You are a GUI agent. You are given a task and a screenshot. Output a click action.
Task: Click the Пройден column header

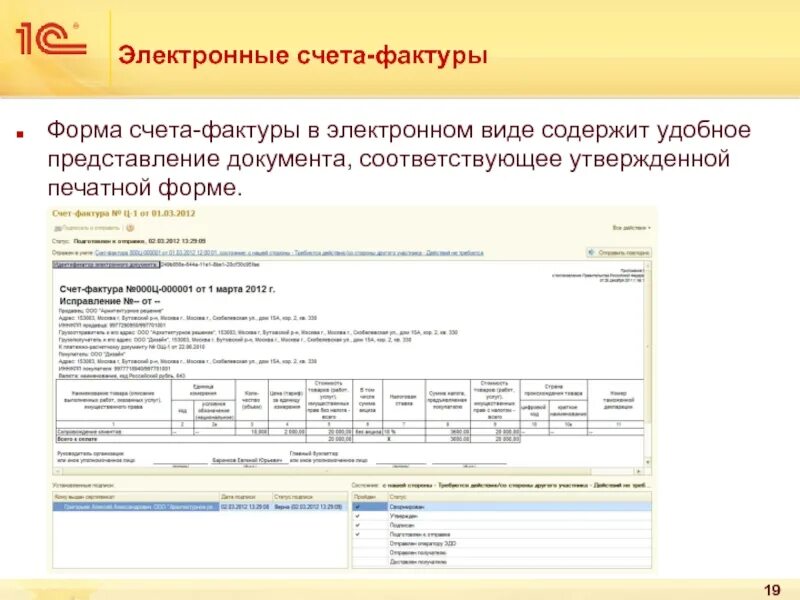[x=369, y=496]
